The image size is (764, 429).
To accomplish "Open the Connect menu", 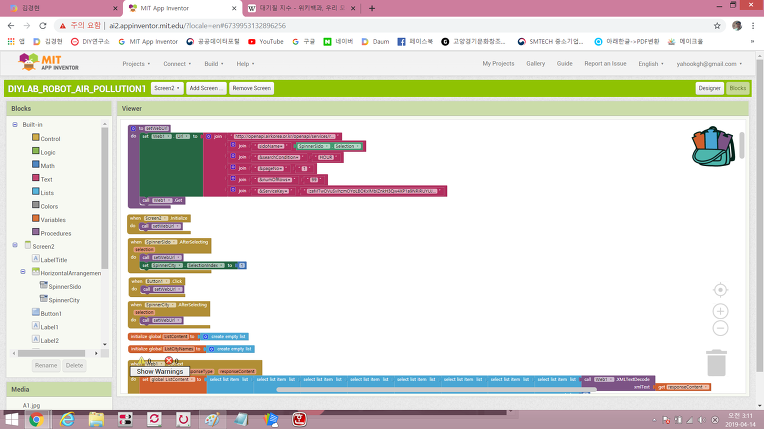I will (x=177, y=64).
